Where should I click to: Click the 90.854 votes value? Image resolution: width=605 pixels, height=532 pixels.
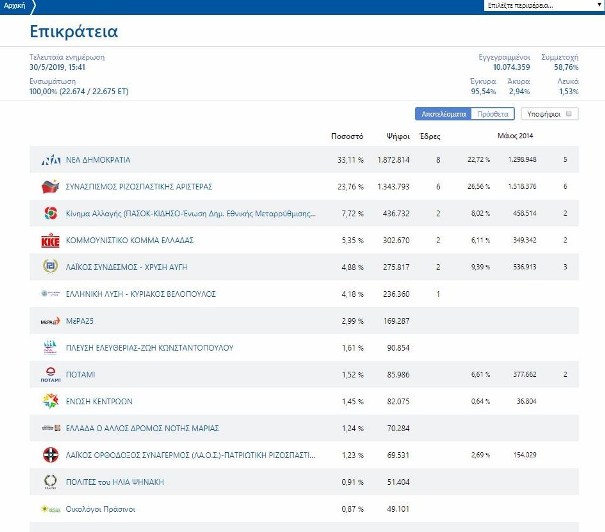(398, 348)
